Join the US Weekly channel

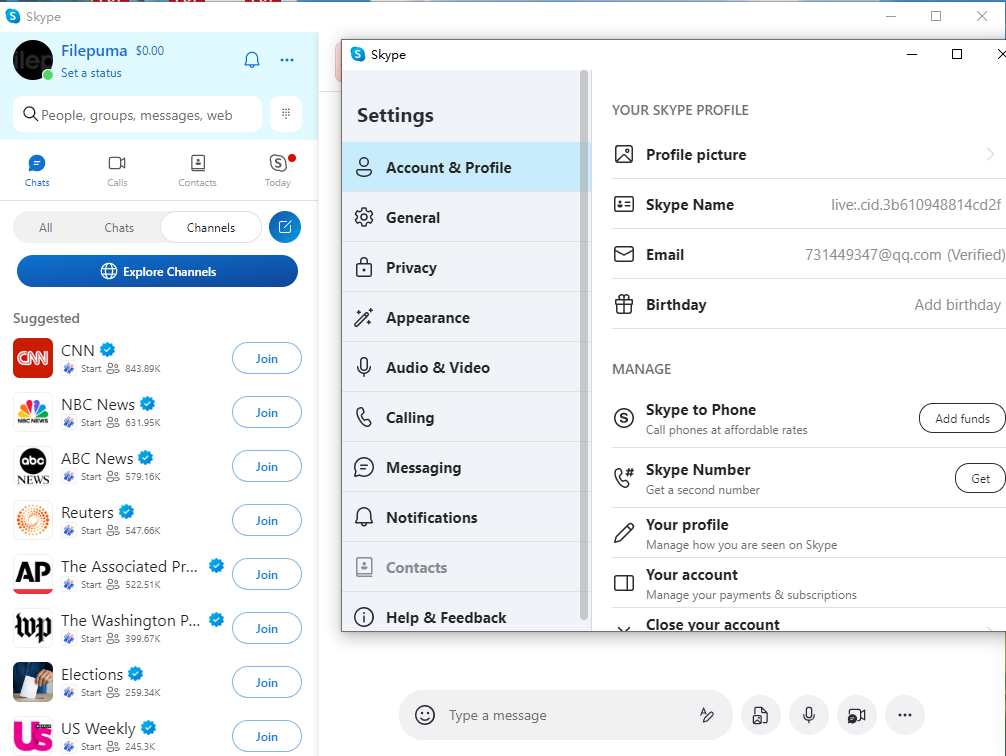click(267, 735)
